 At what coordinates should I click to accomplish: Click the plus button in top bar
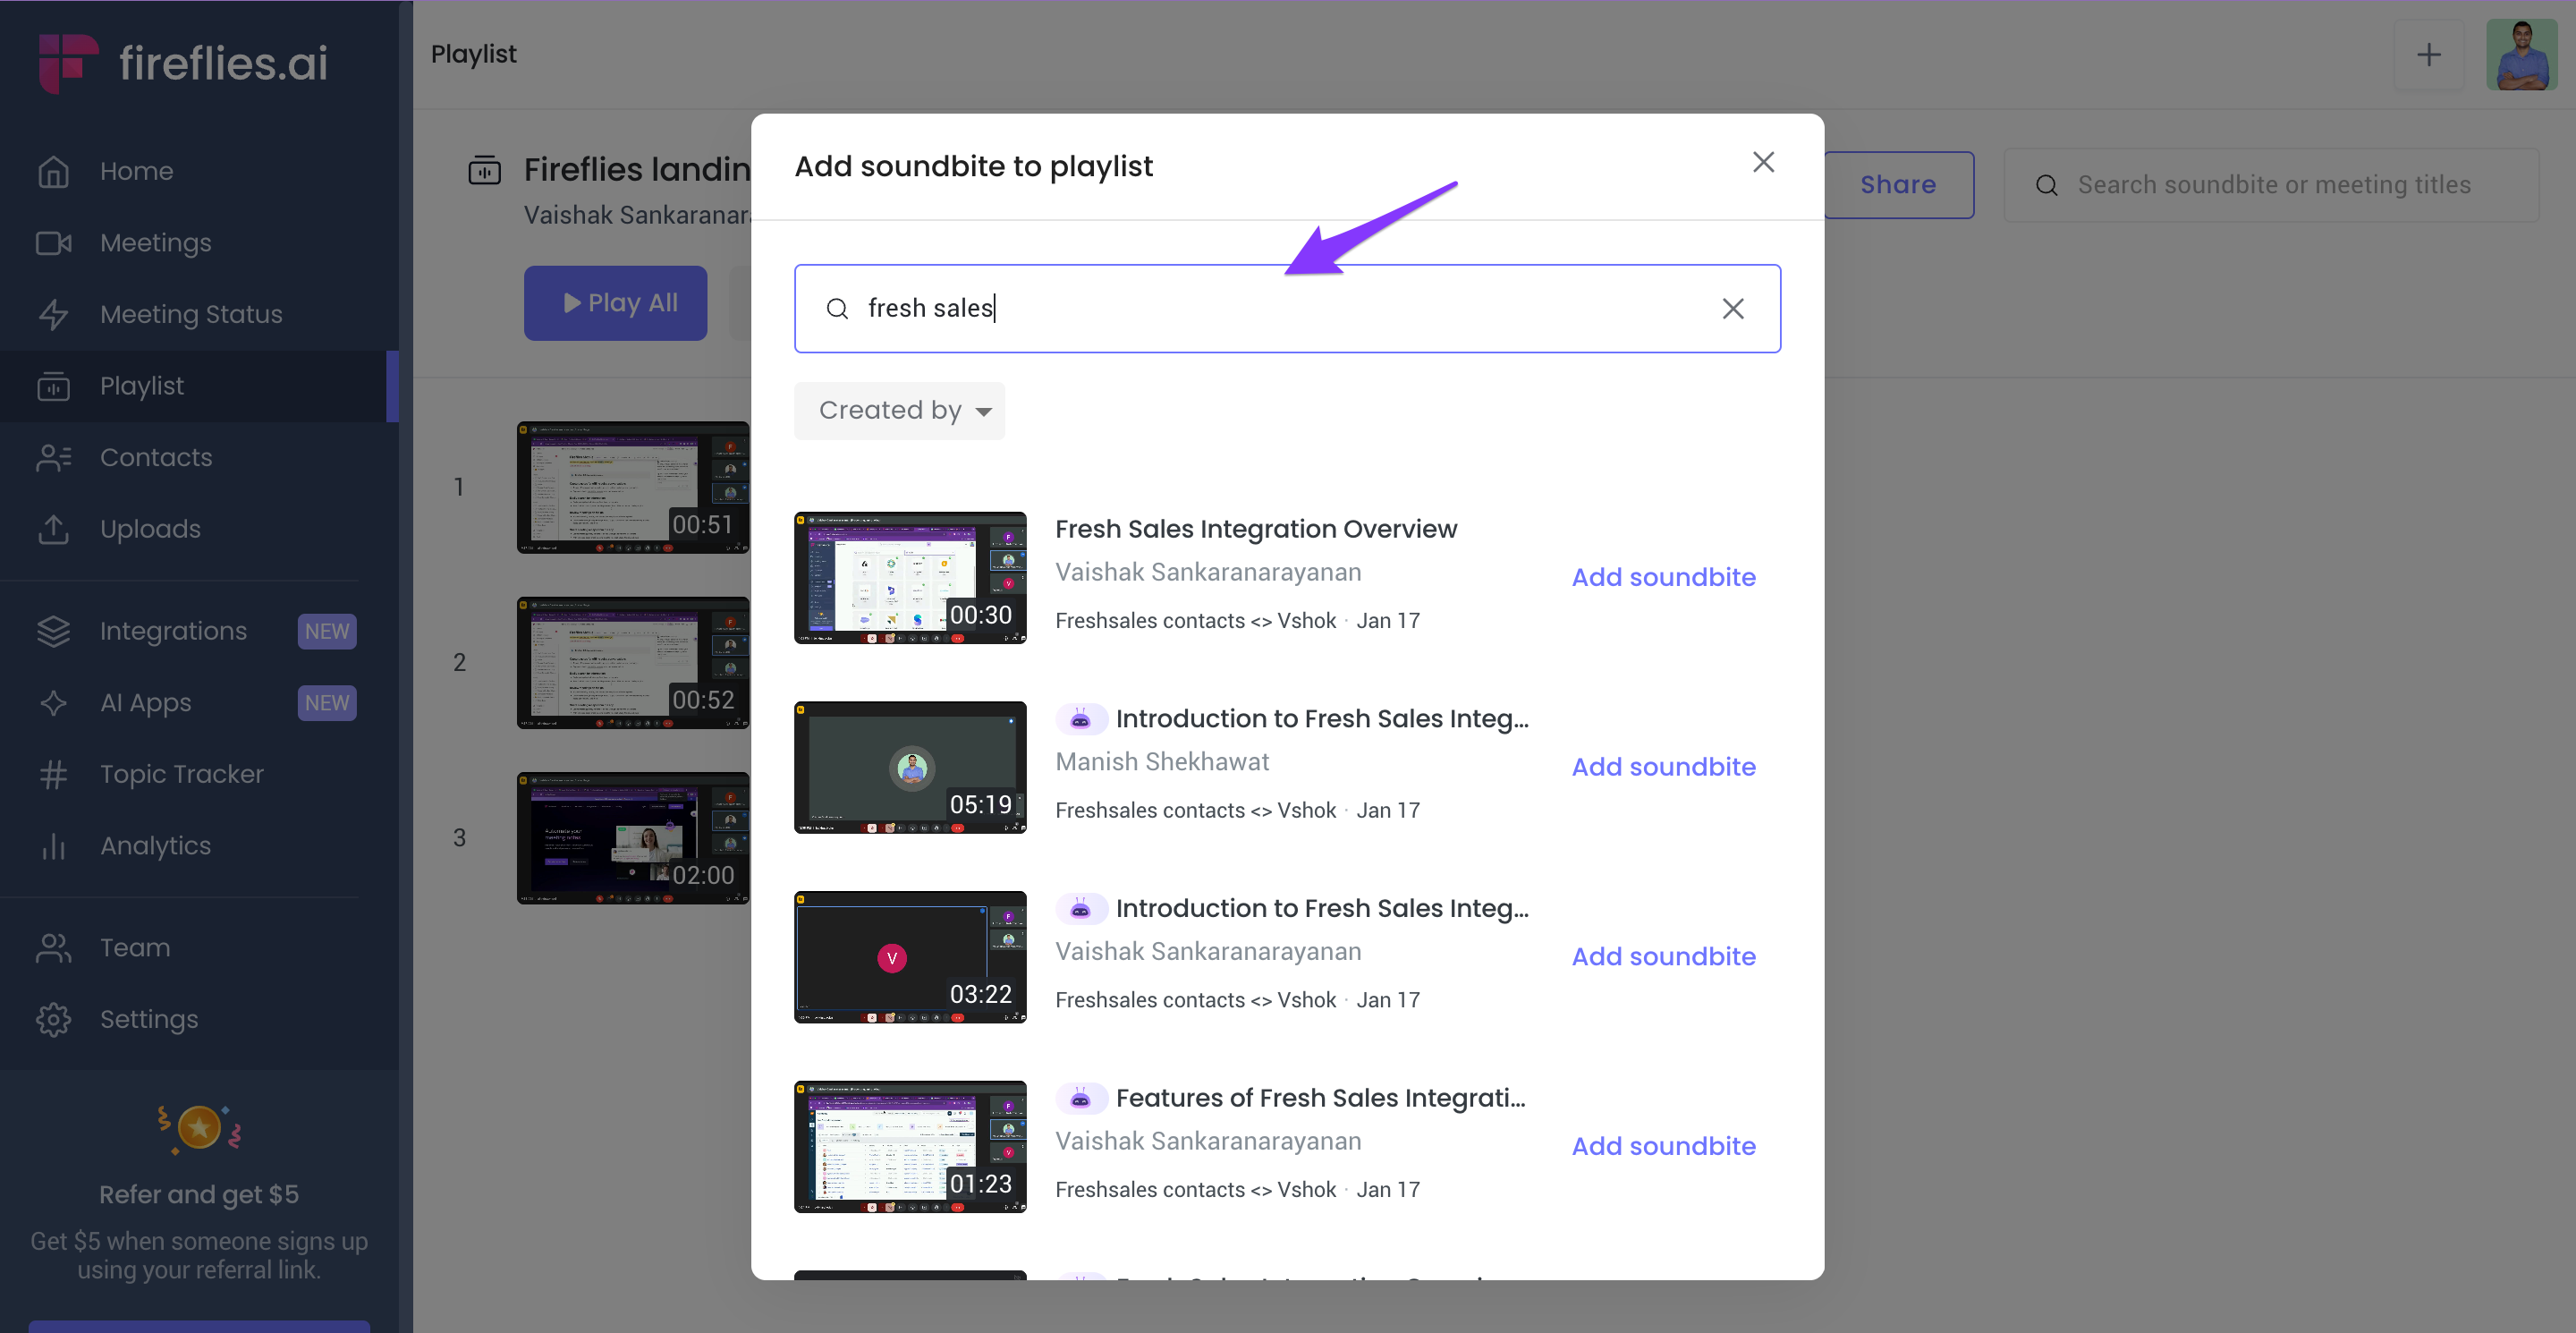coord(2428,54)
